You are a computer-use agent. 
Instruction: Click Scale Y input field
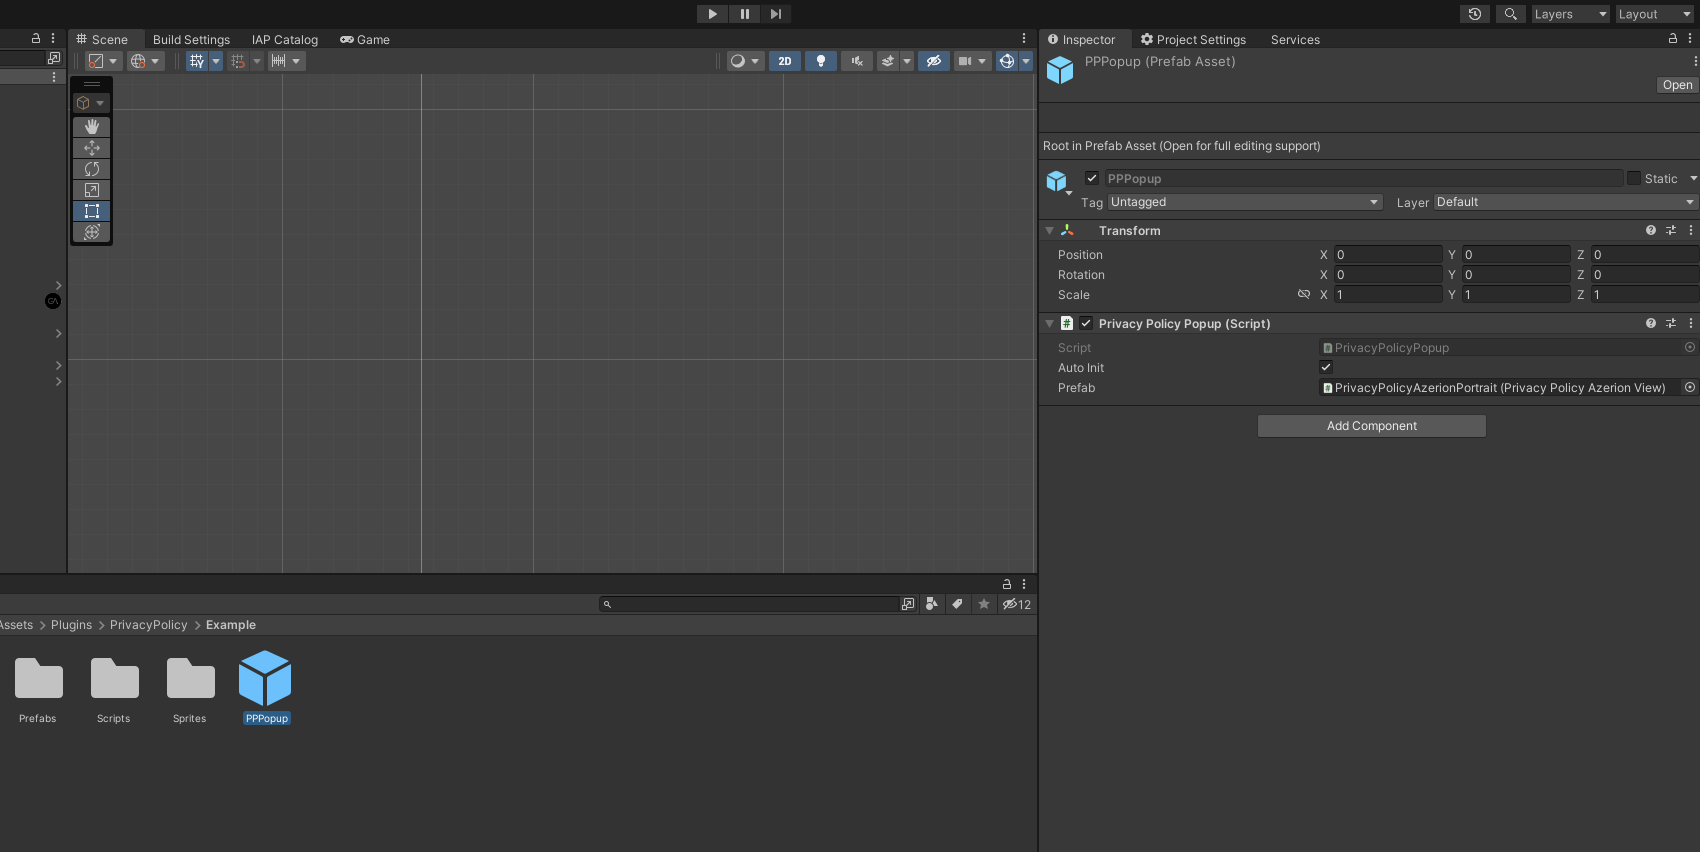(1516, 295)
